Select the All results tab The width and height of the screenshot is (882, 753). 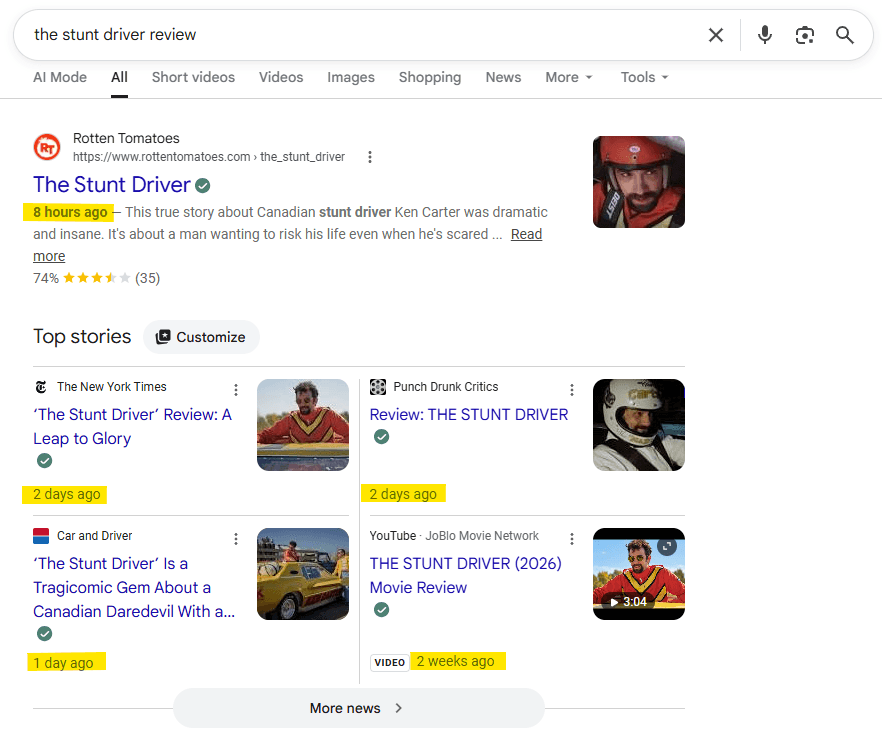coord(119,77)
